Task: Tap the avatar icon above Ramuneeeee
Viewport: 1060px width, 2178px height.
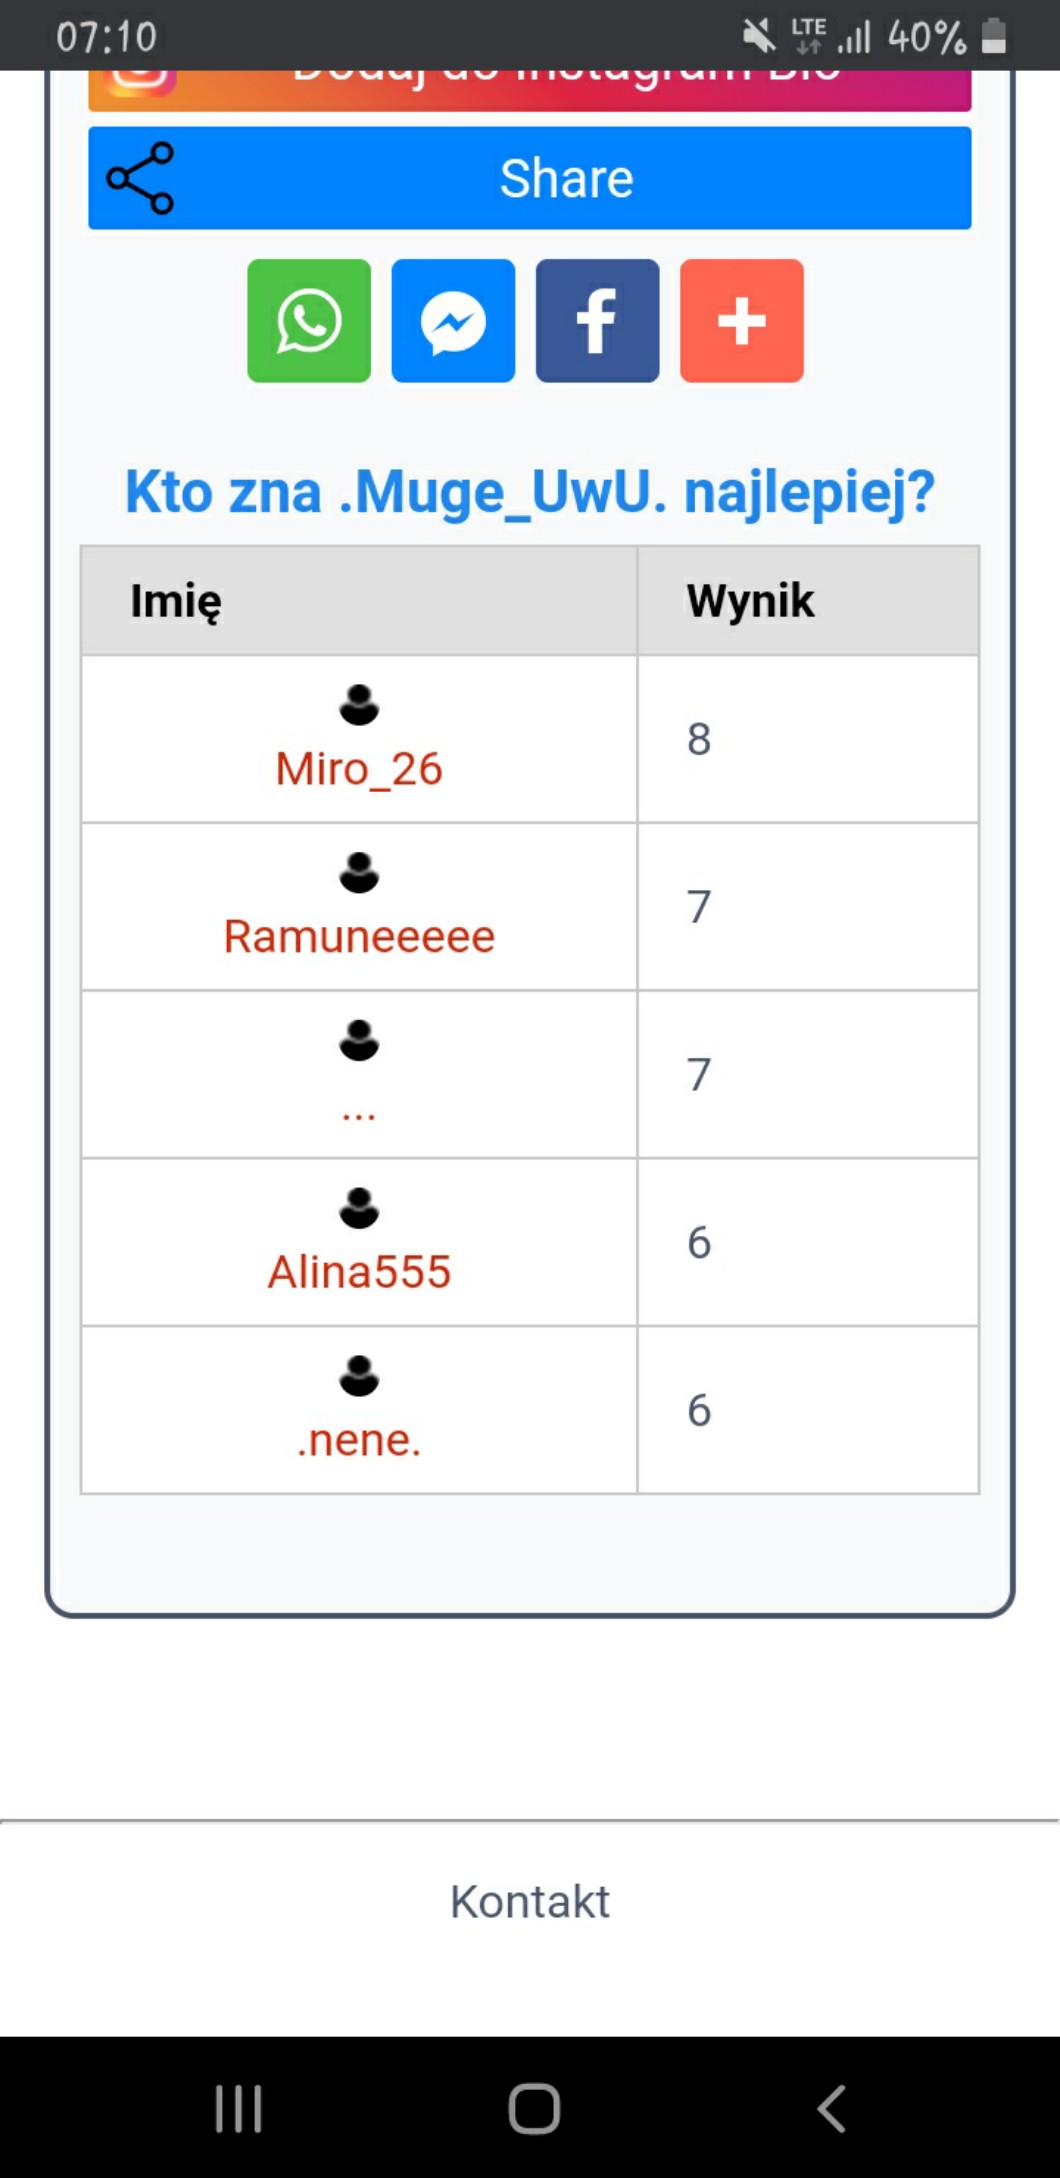Action: point(359,873)
